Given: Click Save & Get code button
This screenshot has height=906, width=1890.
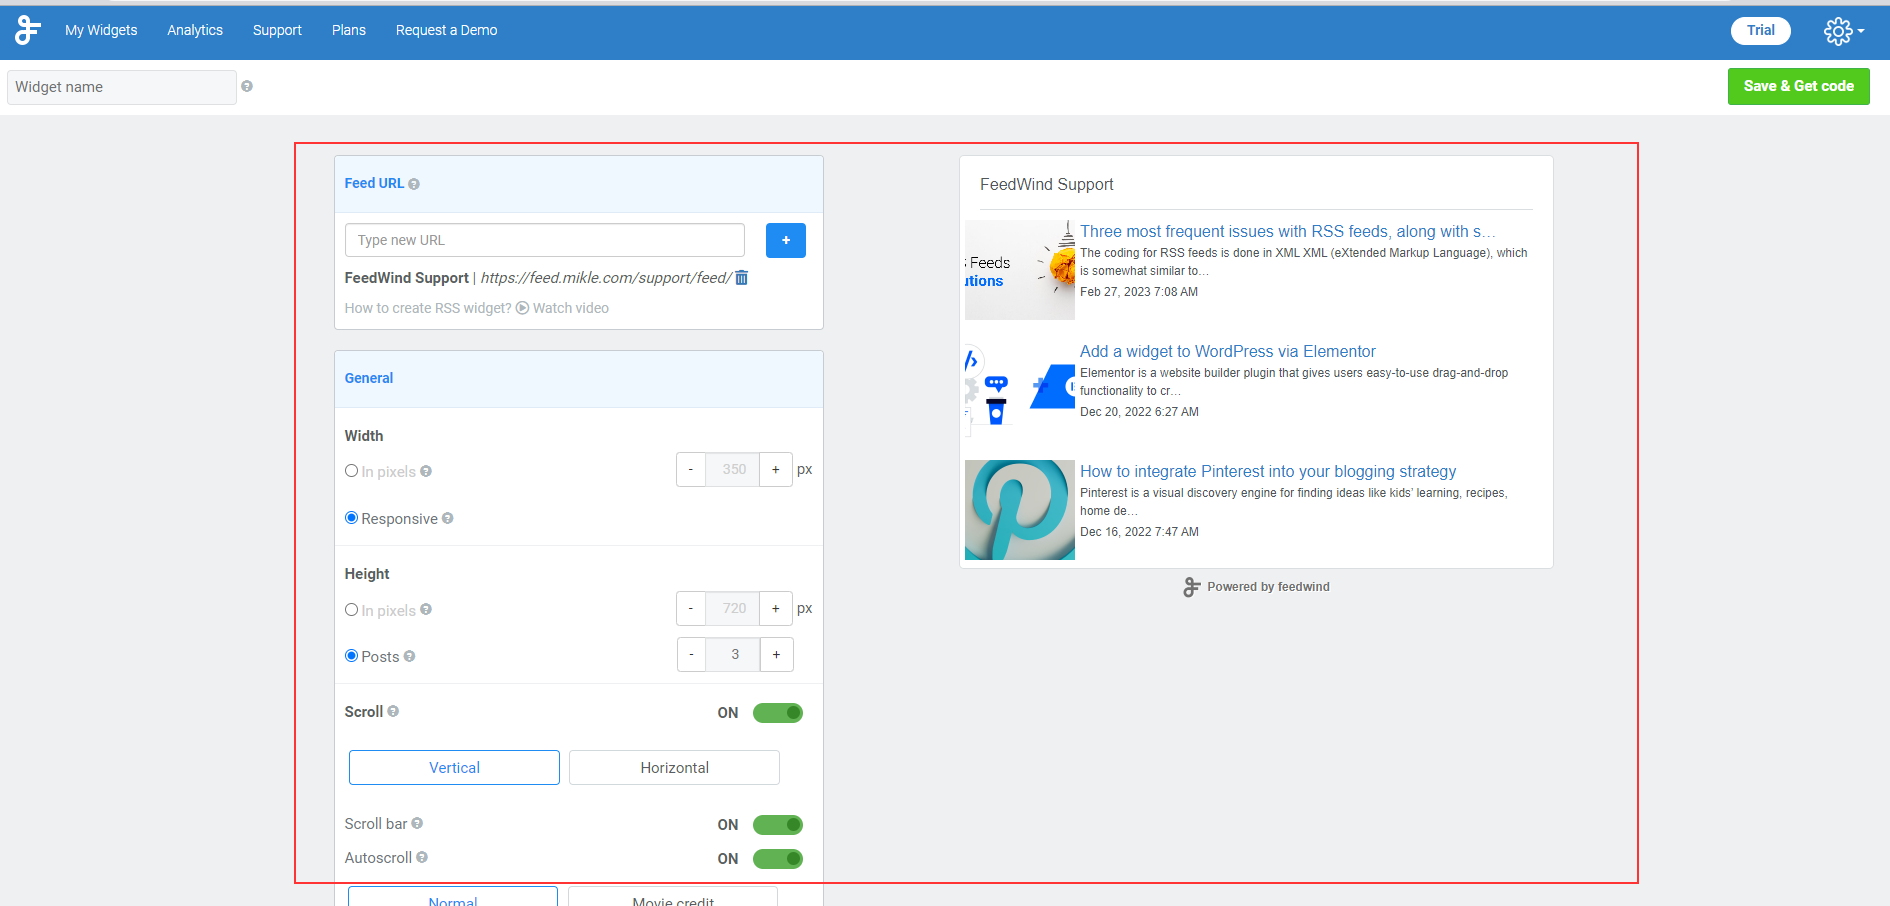Looking at the screenshot, I should [x=1799, y=86].
